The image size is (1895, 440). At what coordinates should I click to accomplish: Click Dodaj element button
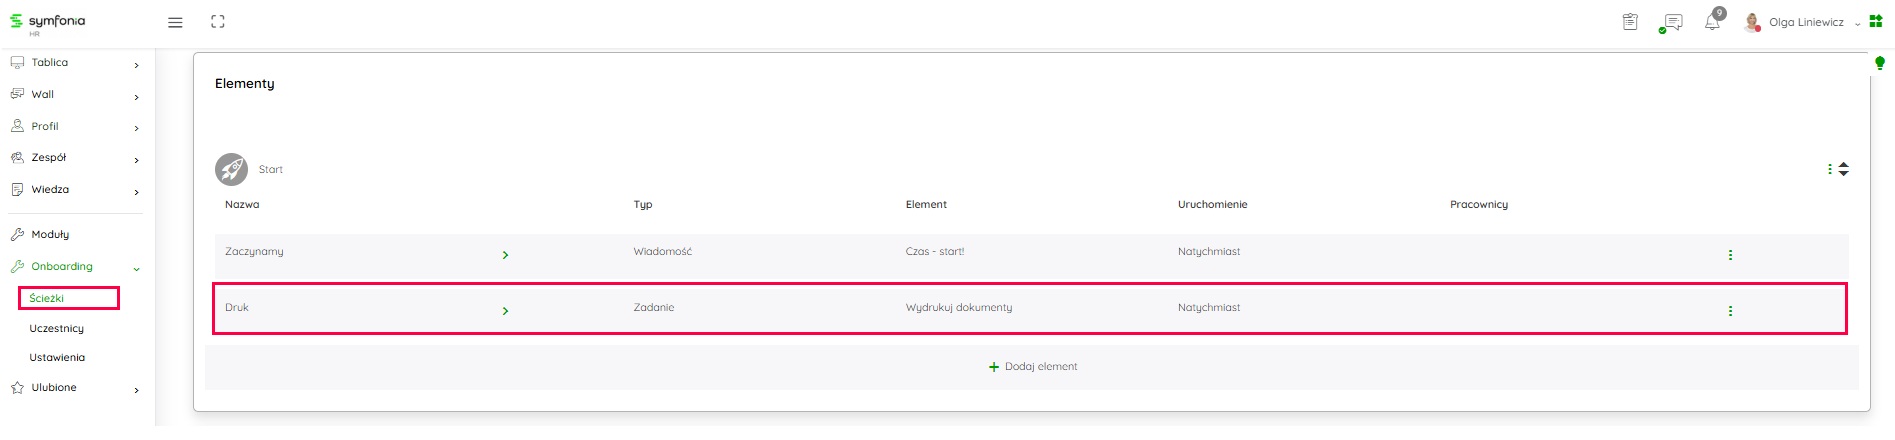pyautogui.click(x=1033, y=367)
